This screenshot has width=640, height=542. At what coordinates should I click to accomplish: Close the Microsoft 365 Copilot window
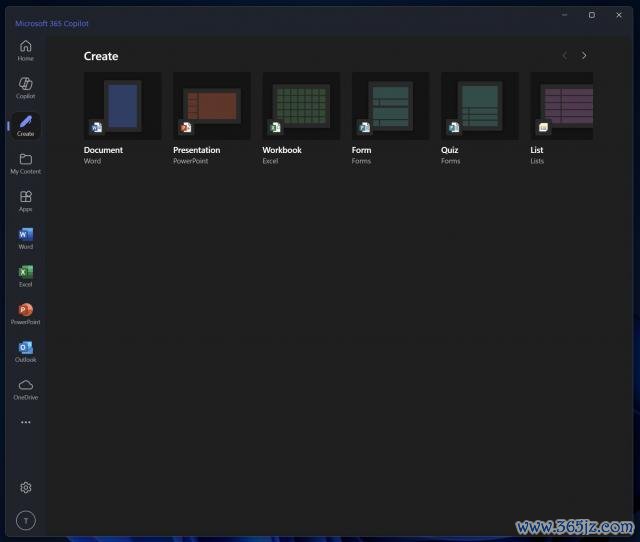click(619, 15)
